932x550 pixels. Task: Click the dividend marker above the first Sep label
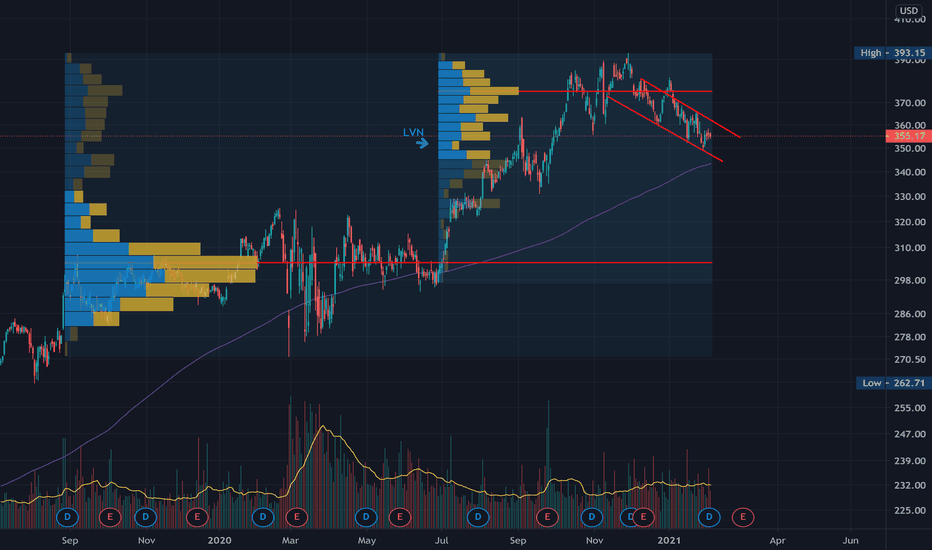tap(67, 517)
